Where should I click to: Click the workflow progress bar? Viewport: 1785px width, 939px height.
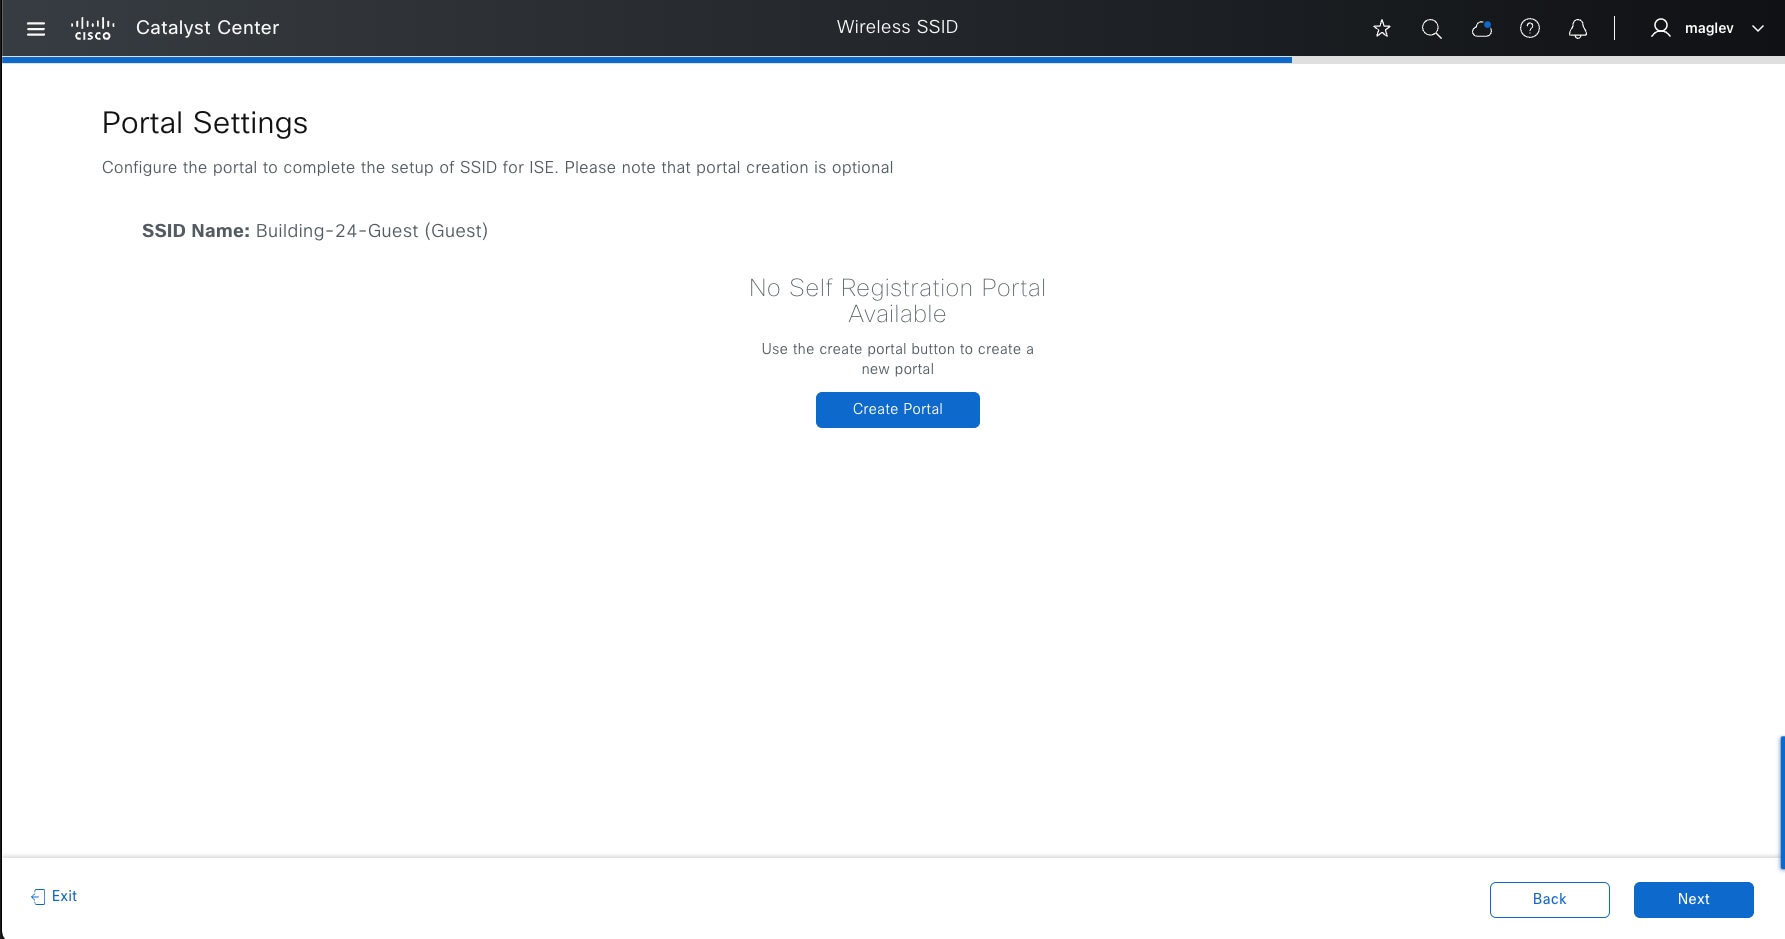tap(893, 60)
